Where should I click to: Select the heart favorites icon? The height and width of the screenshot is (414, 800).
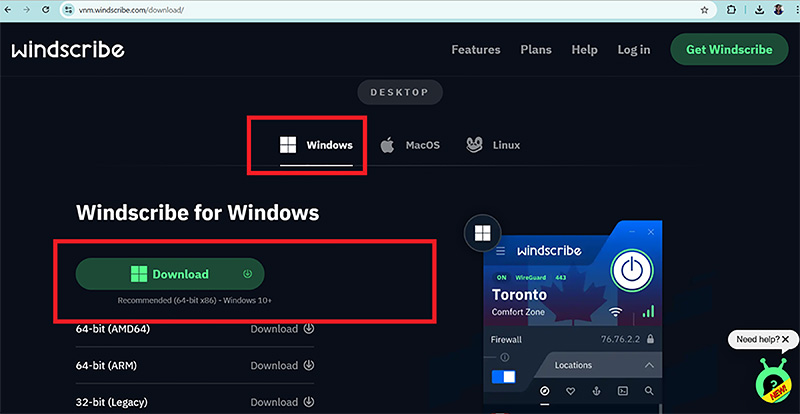point(570,391)
